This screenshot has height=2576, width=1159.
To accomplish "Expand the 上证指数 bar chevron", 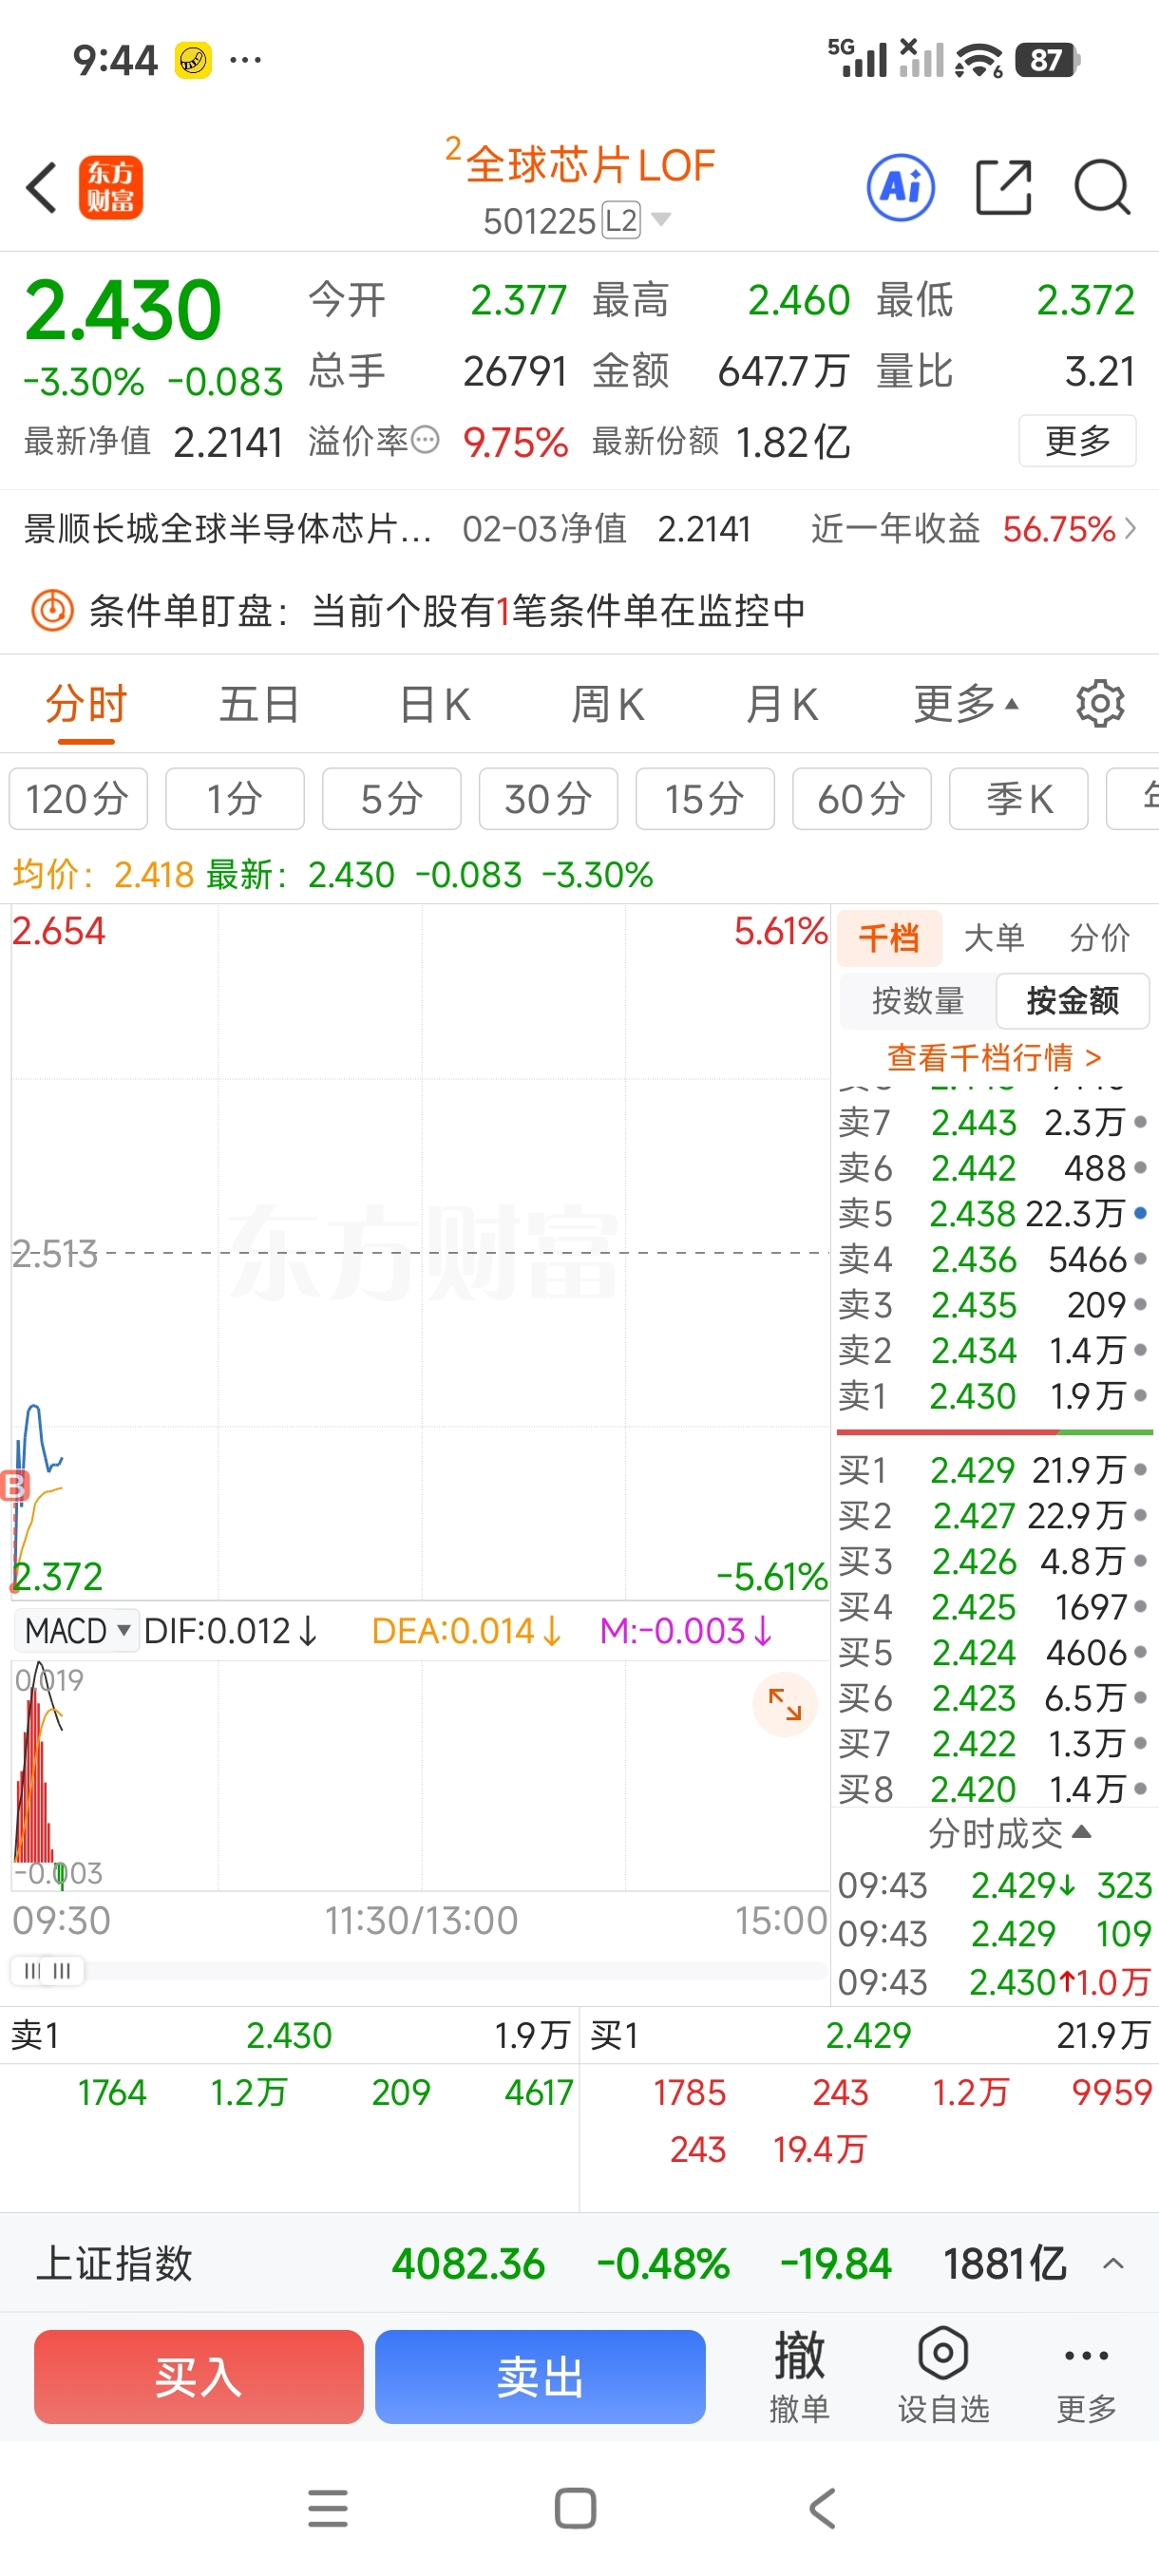I will (1113, 2264).
